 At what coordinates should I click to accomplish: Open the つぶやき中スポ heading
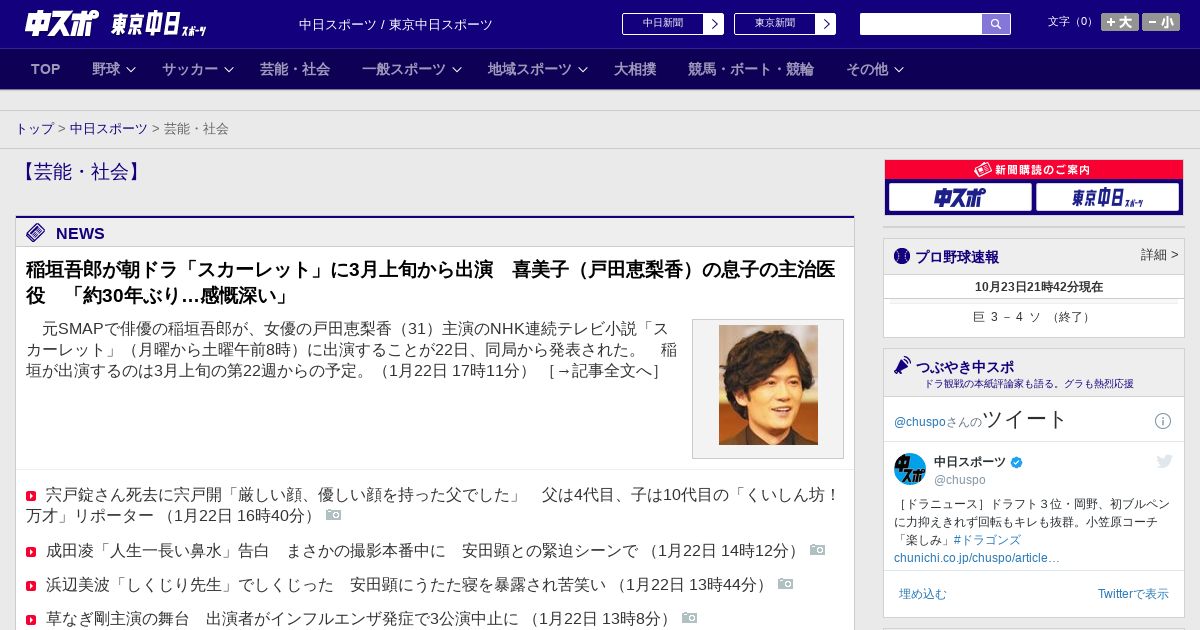[x=965, y=367]
